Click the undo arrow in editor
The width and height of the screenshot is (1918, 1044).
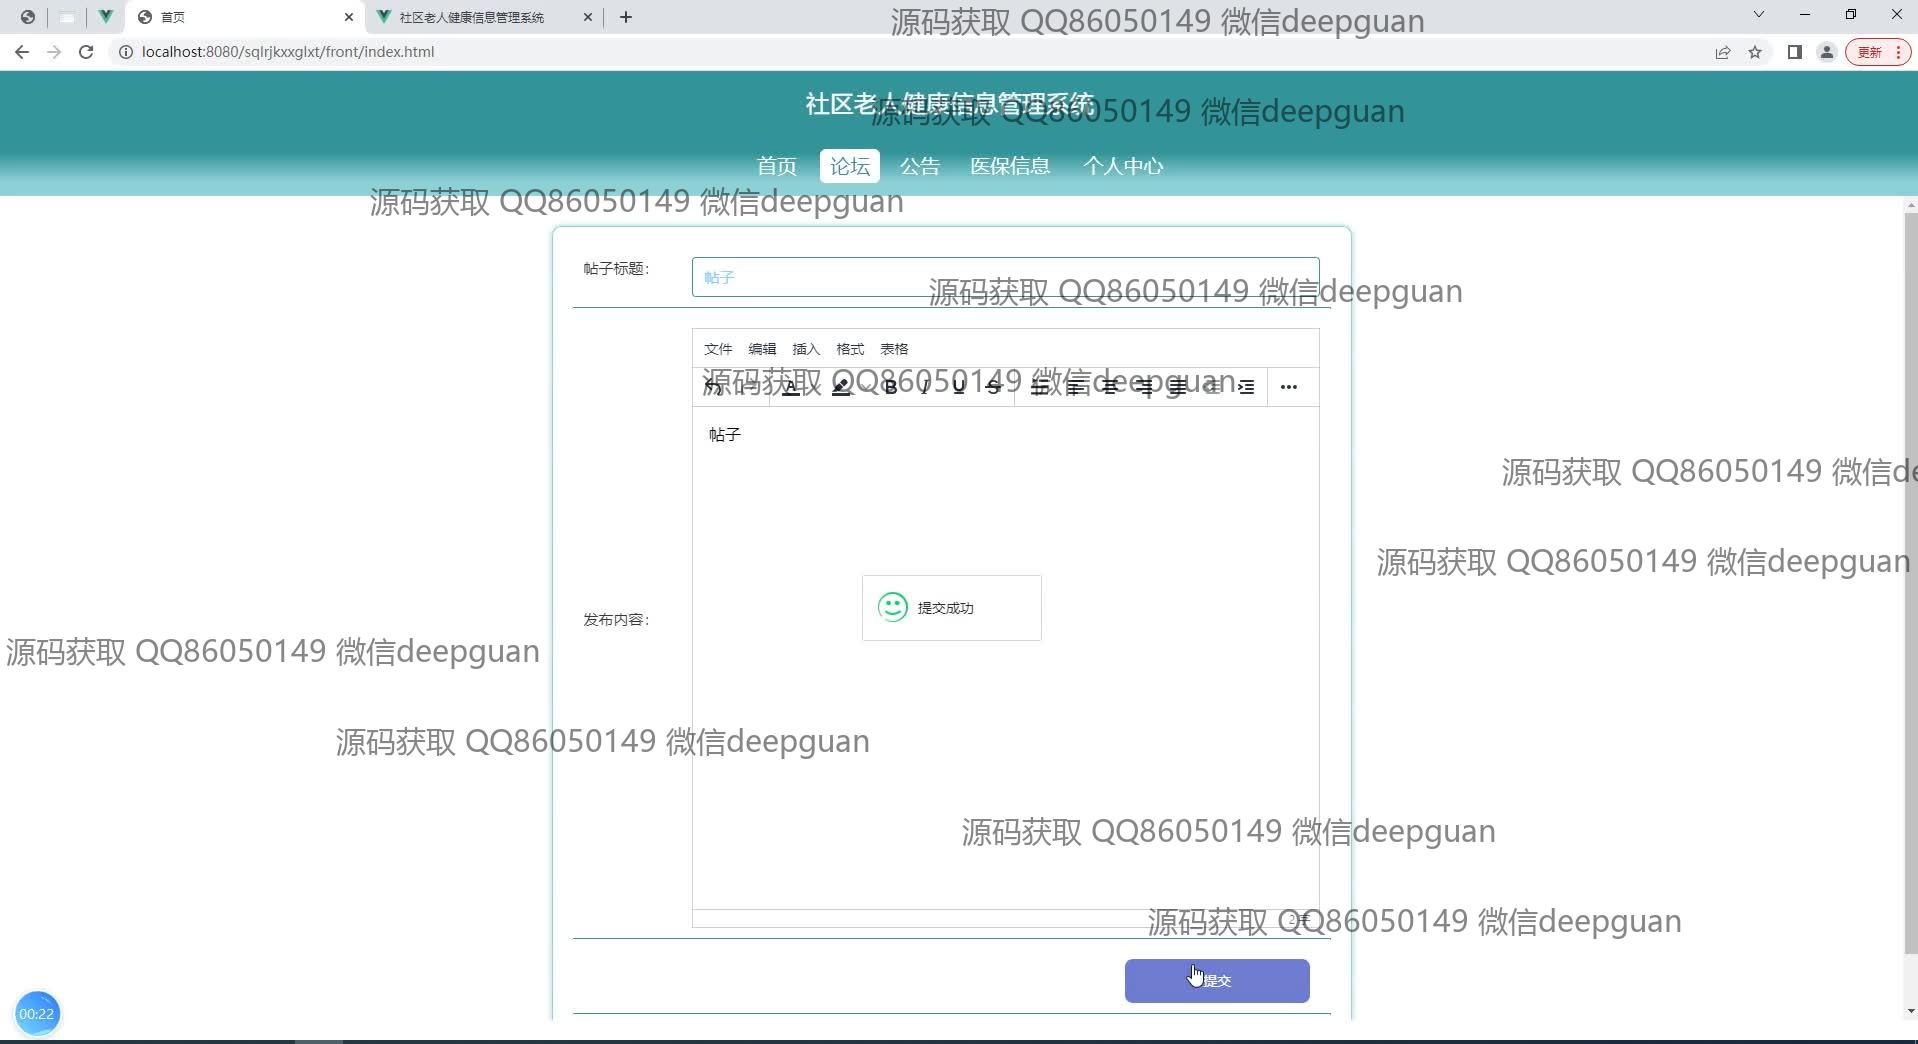pyautogui.click(x=712, y=387)
